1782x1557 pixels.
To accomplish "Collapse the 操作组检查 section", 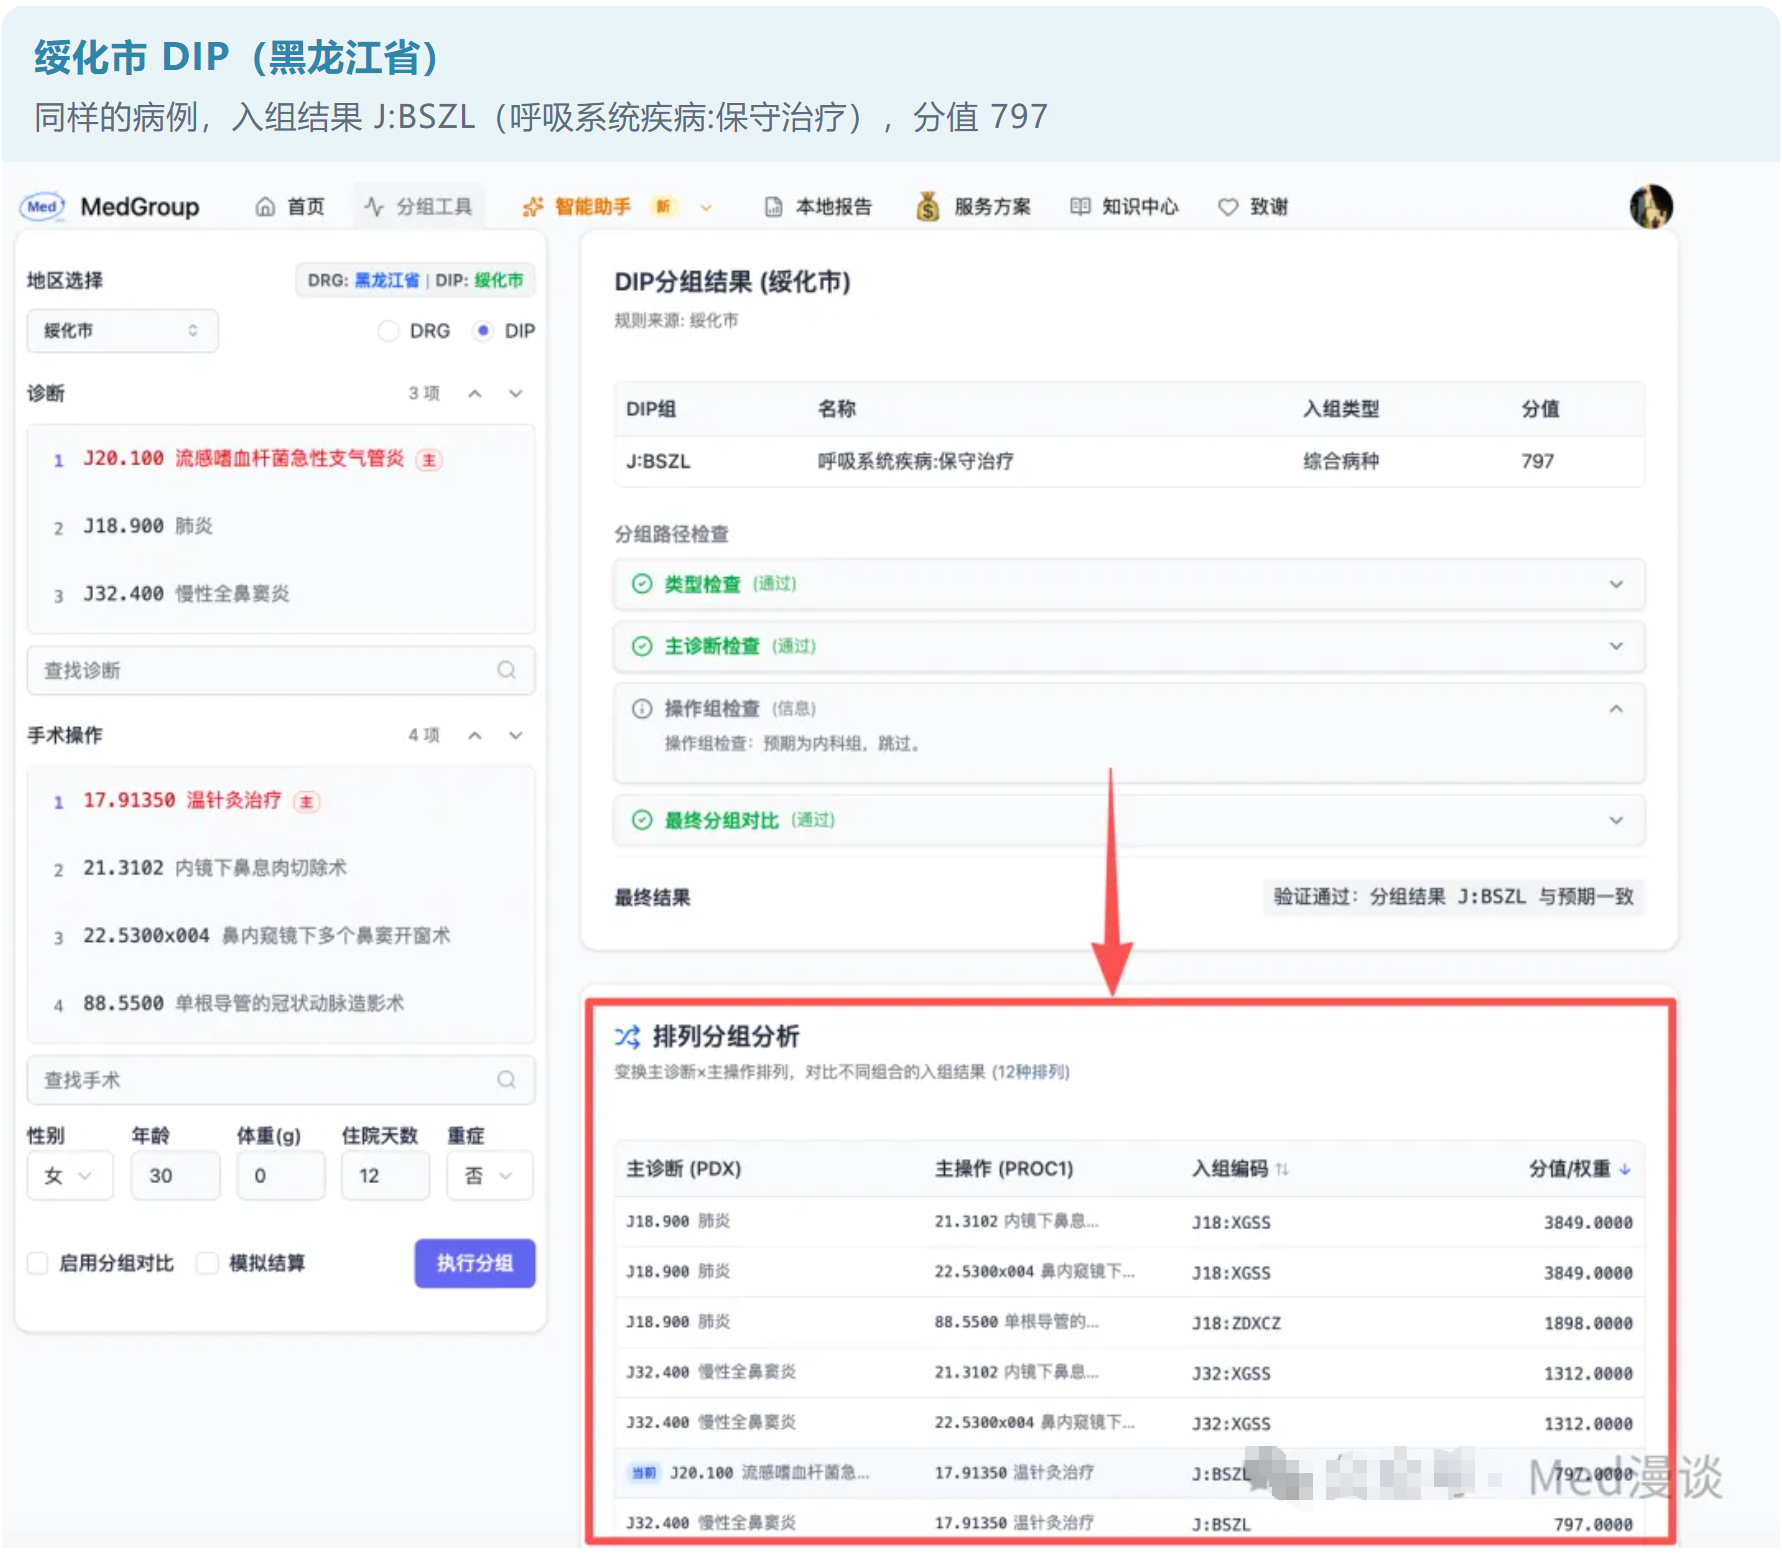I will (1615, 709).
